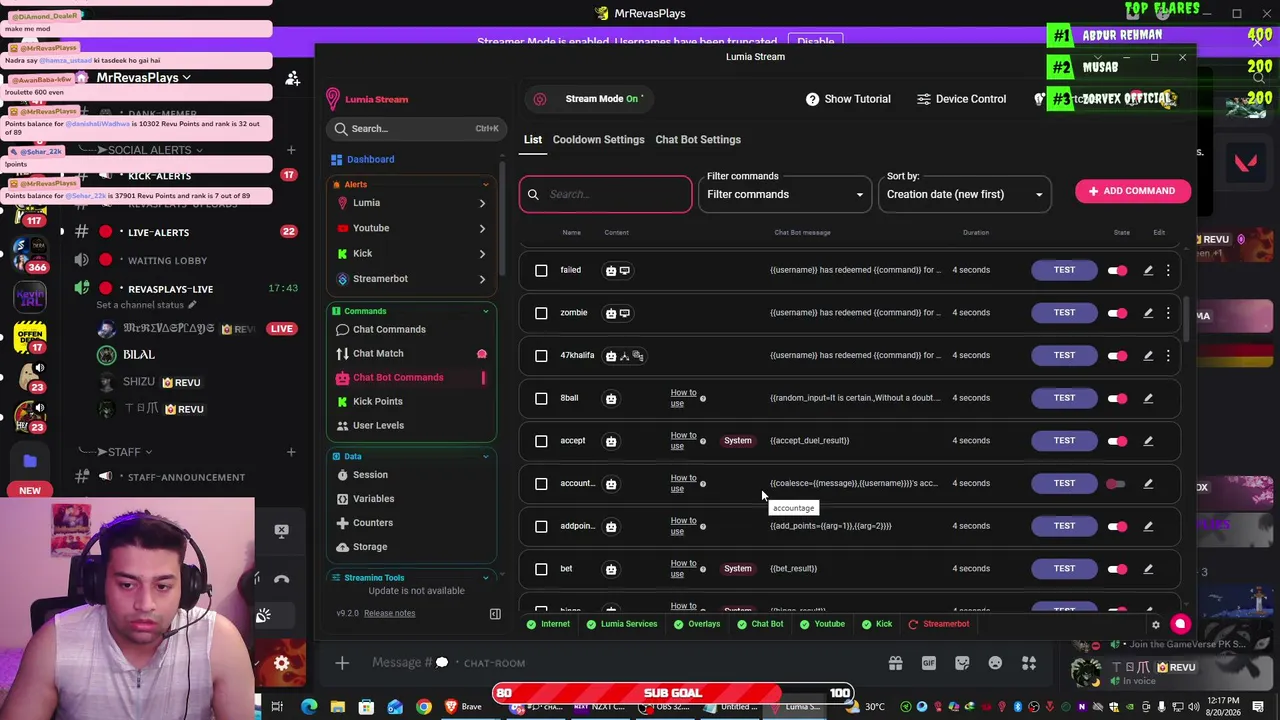This screenshot has height=720, width=1280.
Task: Toggle the accept command state switch
Action: click(x=1117, y=441)
